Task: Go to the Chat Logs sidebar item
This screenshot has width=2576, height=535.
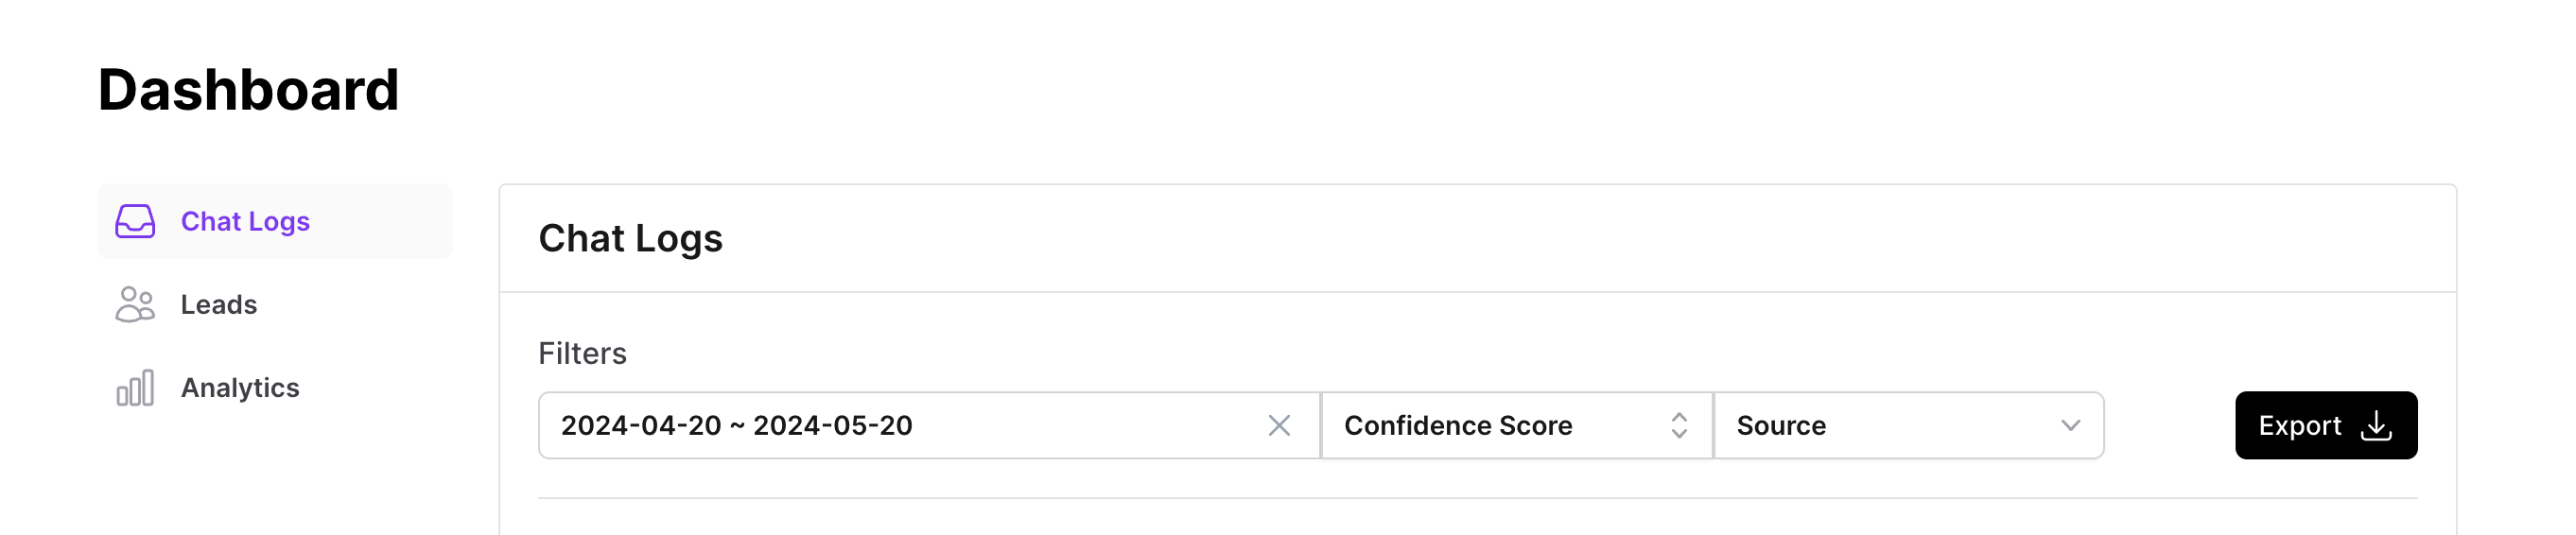Action: point(275,221)
